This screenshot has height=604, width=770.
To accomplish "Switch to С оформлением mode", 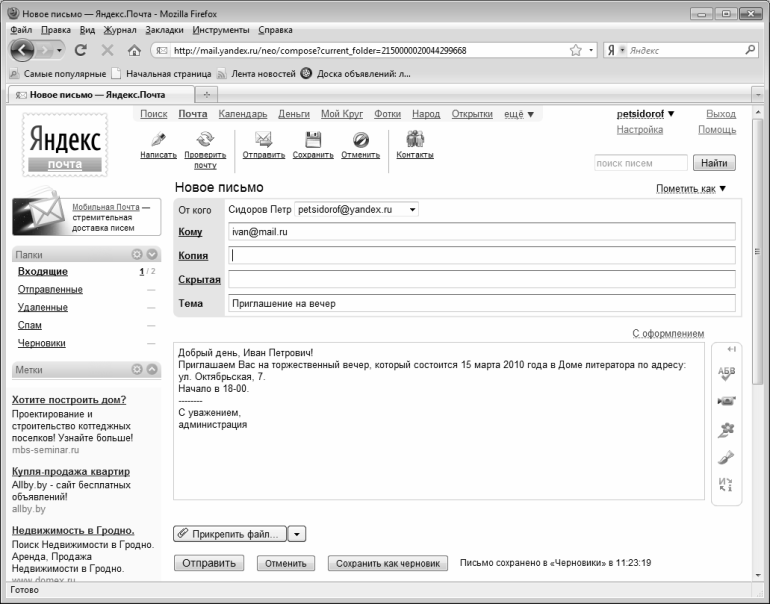I will pyautogui.click(x=668, y=333).
